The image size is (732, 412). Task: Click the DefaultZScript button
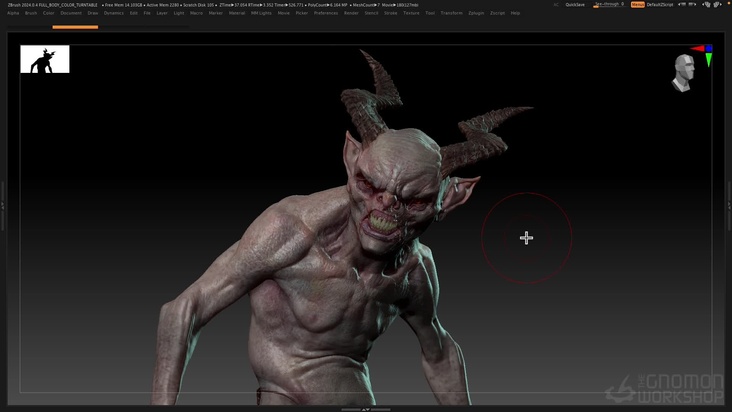pyautogui.click(x=660, y=5)
